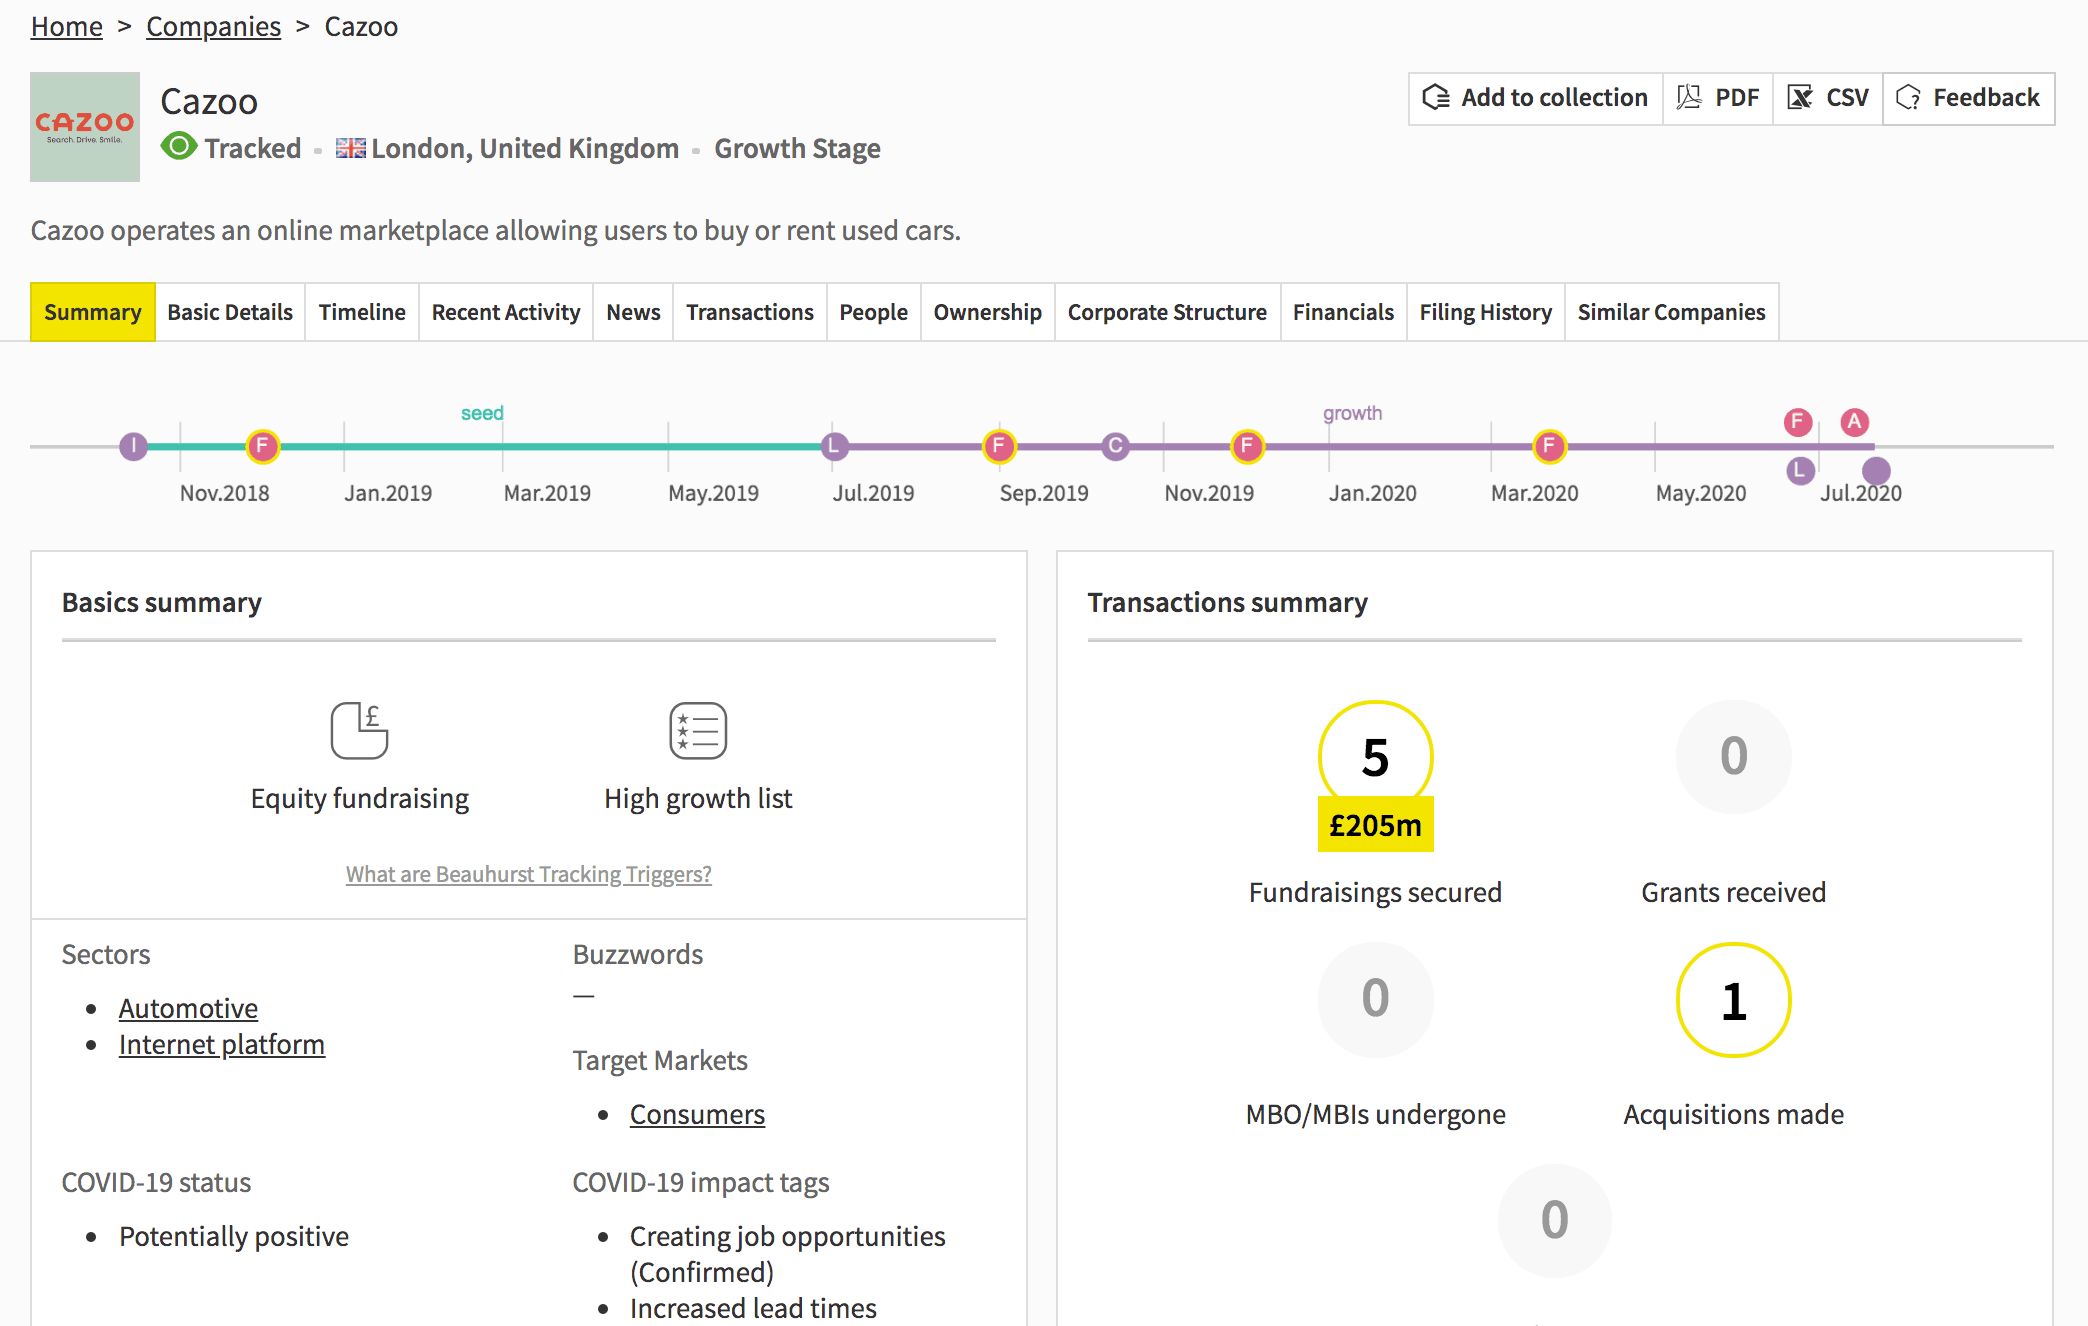Click the 'seed' stage label on timeline
2088x1326 pixels.
[x=482, y=413]
